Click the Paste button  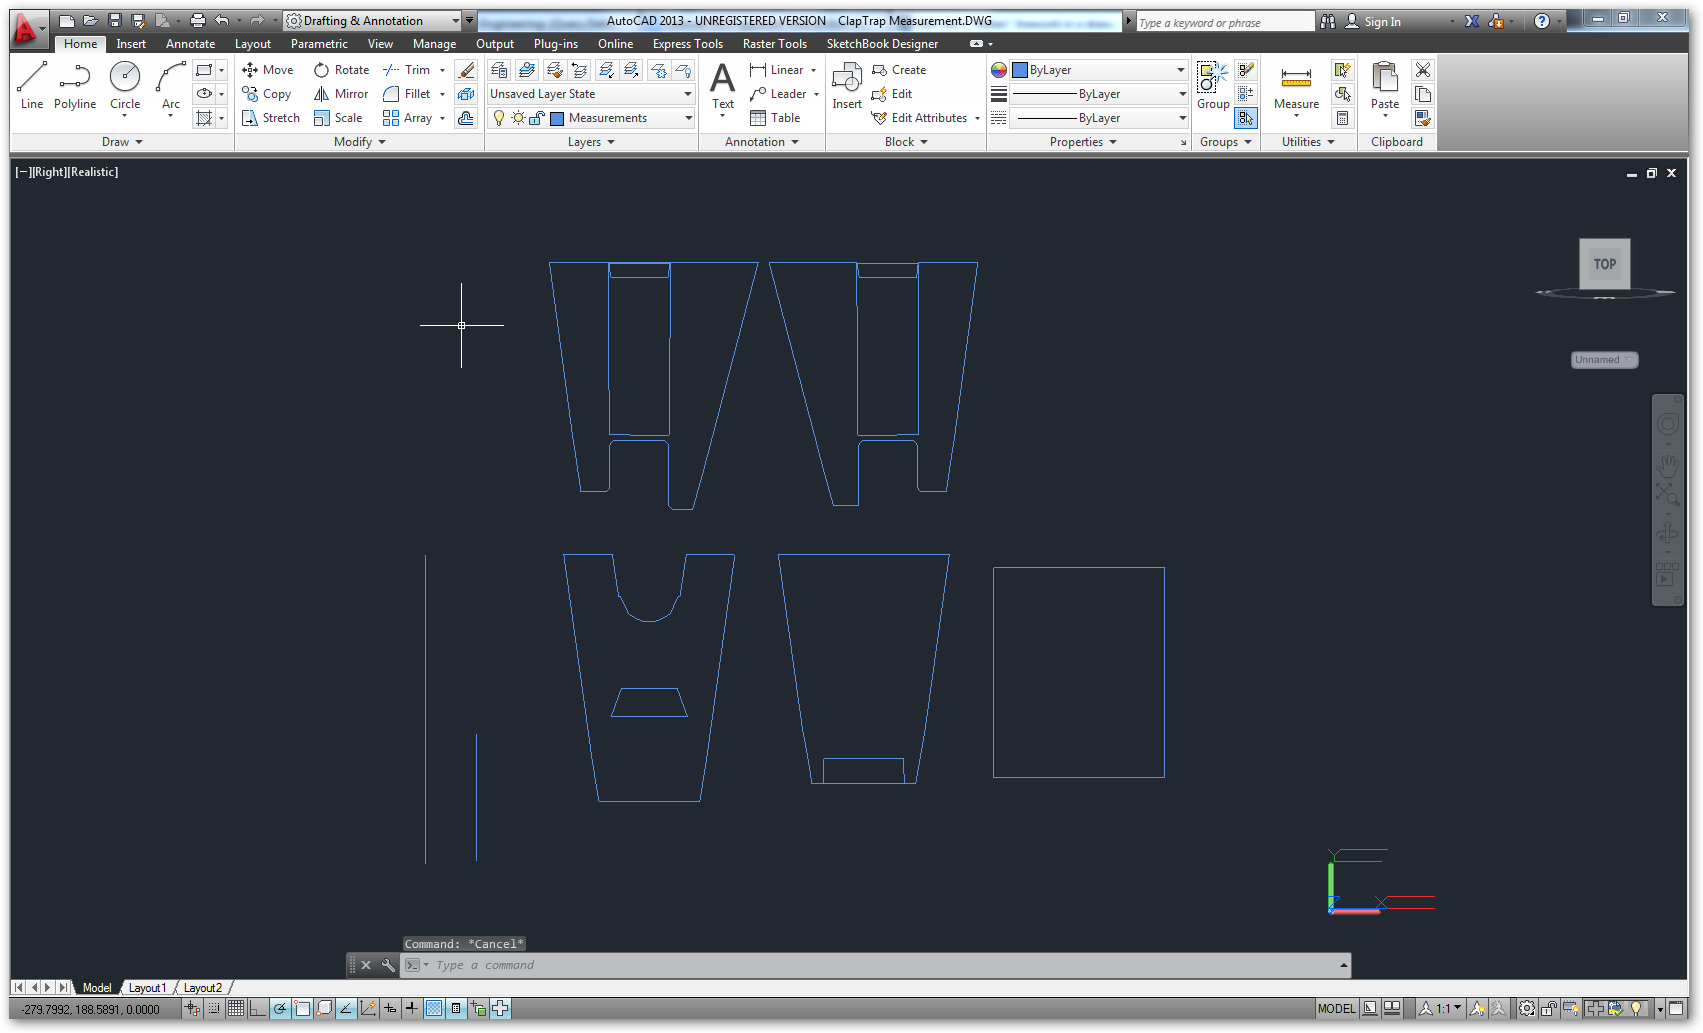pyautogui.click(x=1385, y=86)
